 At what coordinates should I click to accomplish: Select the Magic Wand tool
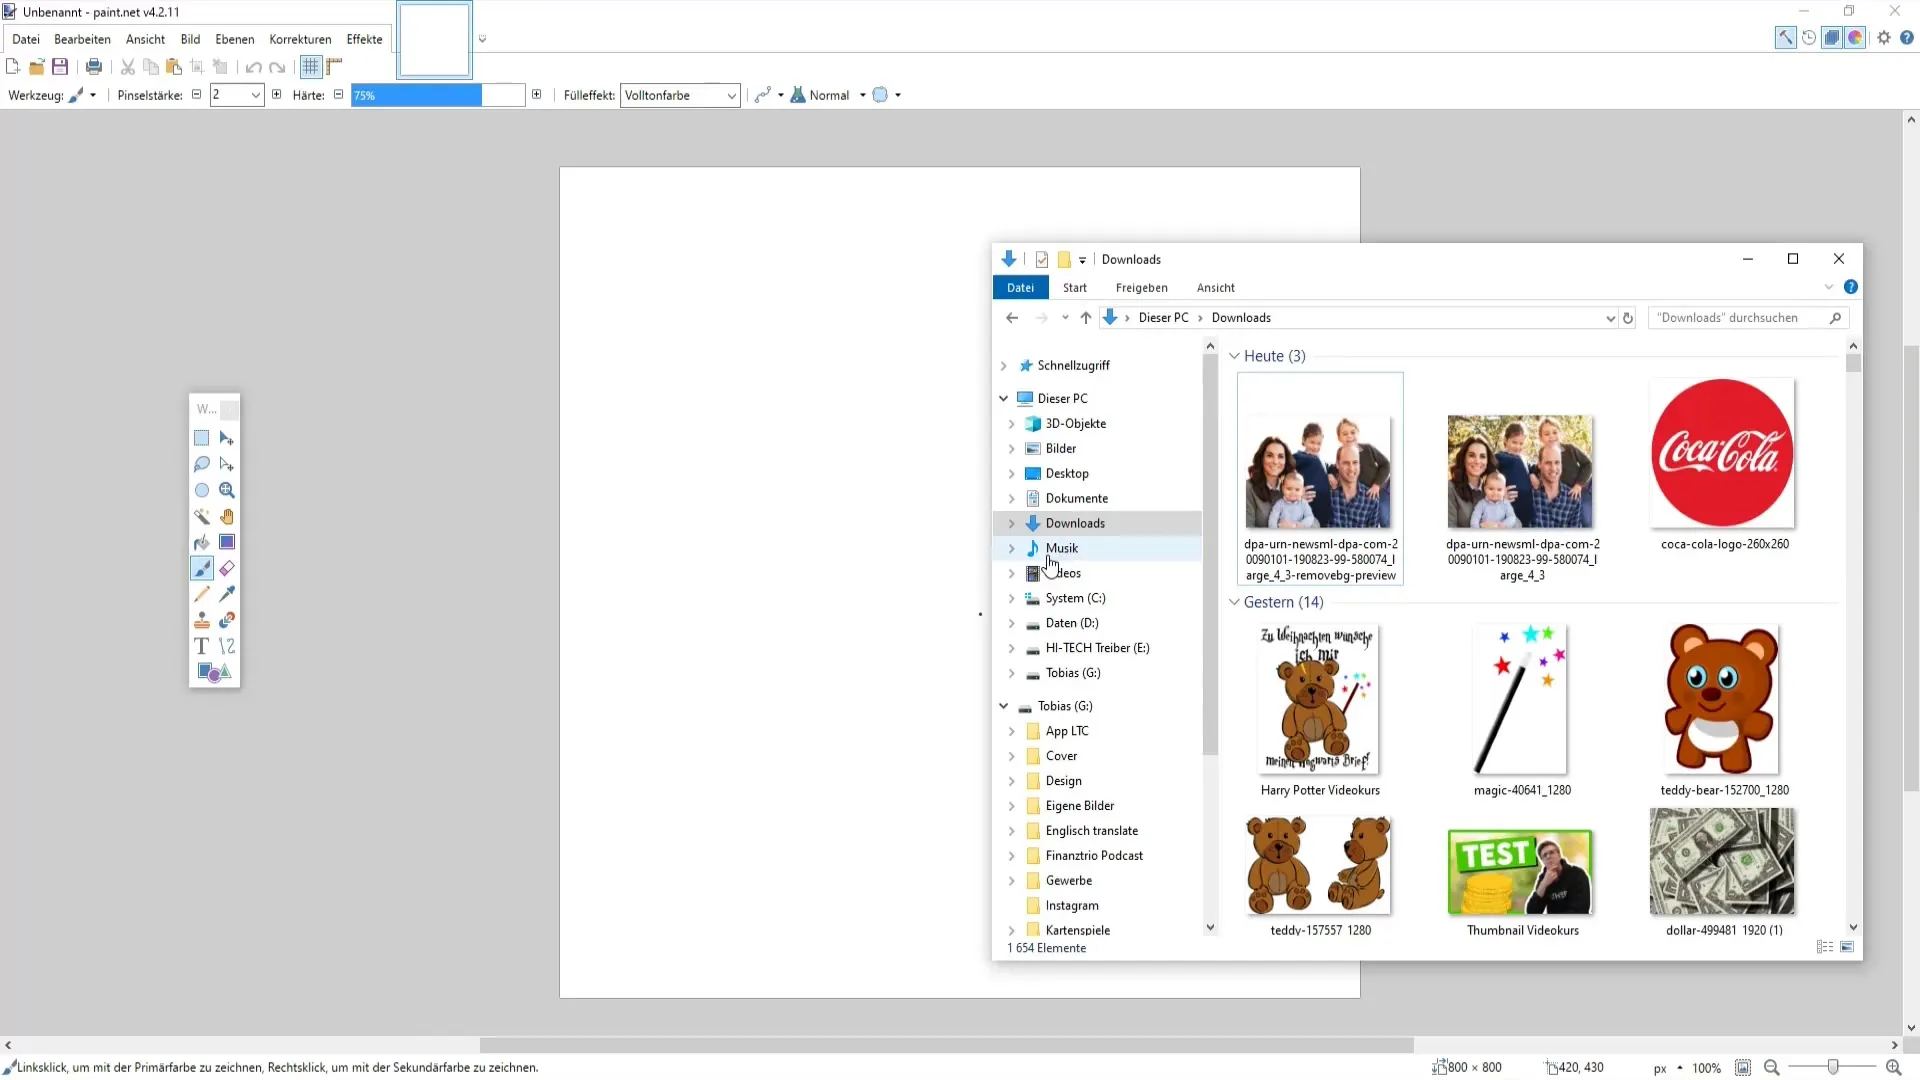pyautogui.click(x=201, y=516)
